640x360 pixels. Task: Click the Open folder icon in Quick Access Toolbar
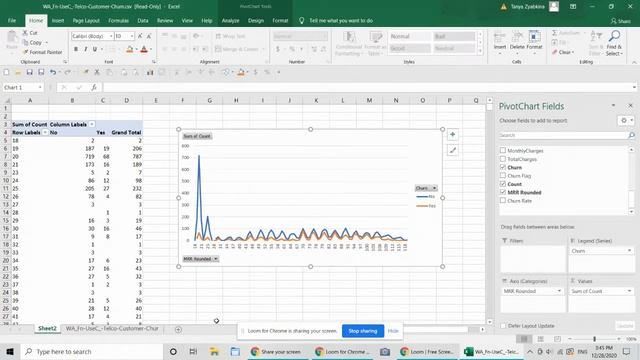(18, 72)
